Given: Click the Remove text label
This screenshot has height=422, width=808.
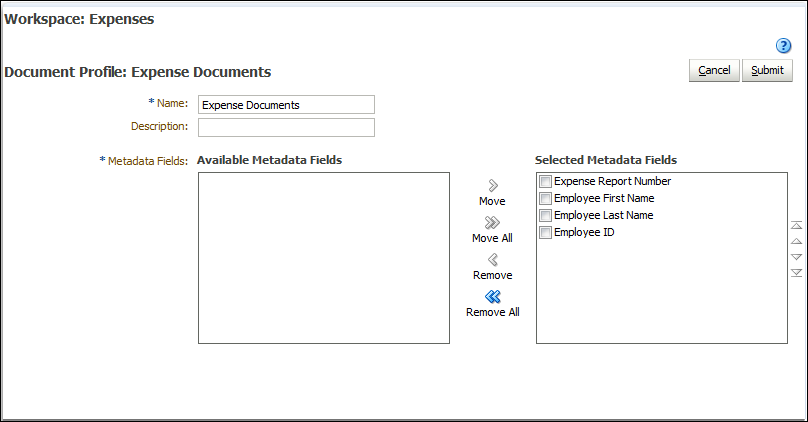Looking at the screenshot, I should pyautogui.click(x=493, y=275).
